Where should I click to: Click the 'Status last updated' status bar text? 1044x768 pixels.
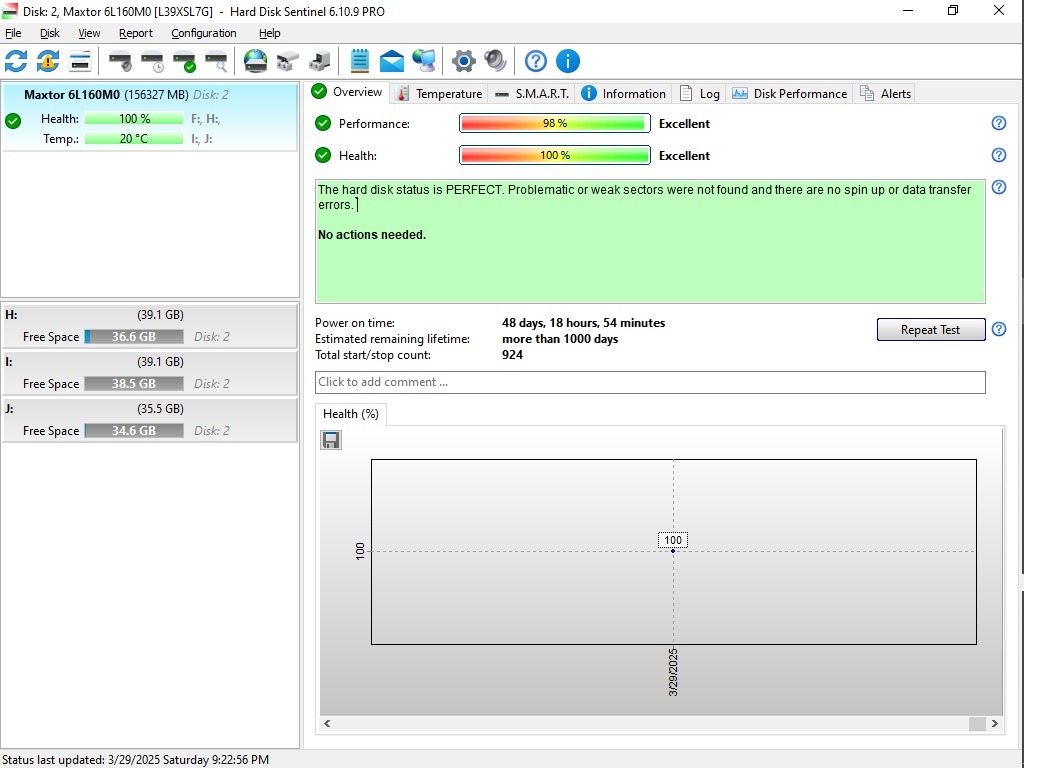point(135,759)
